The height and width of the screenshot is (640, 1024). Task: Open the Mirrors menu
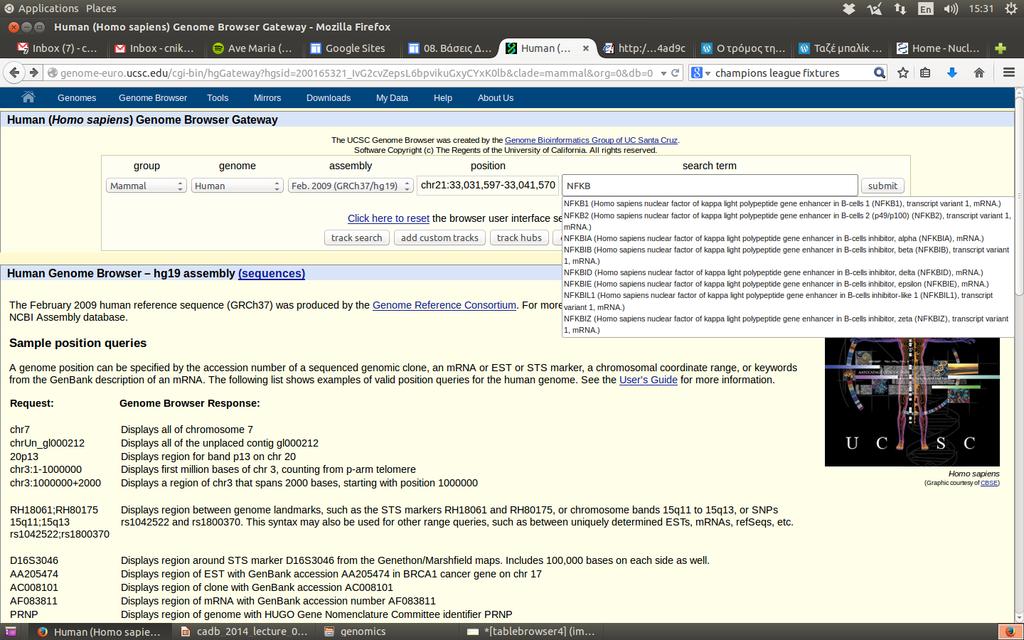267,98
